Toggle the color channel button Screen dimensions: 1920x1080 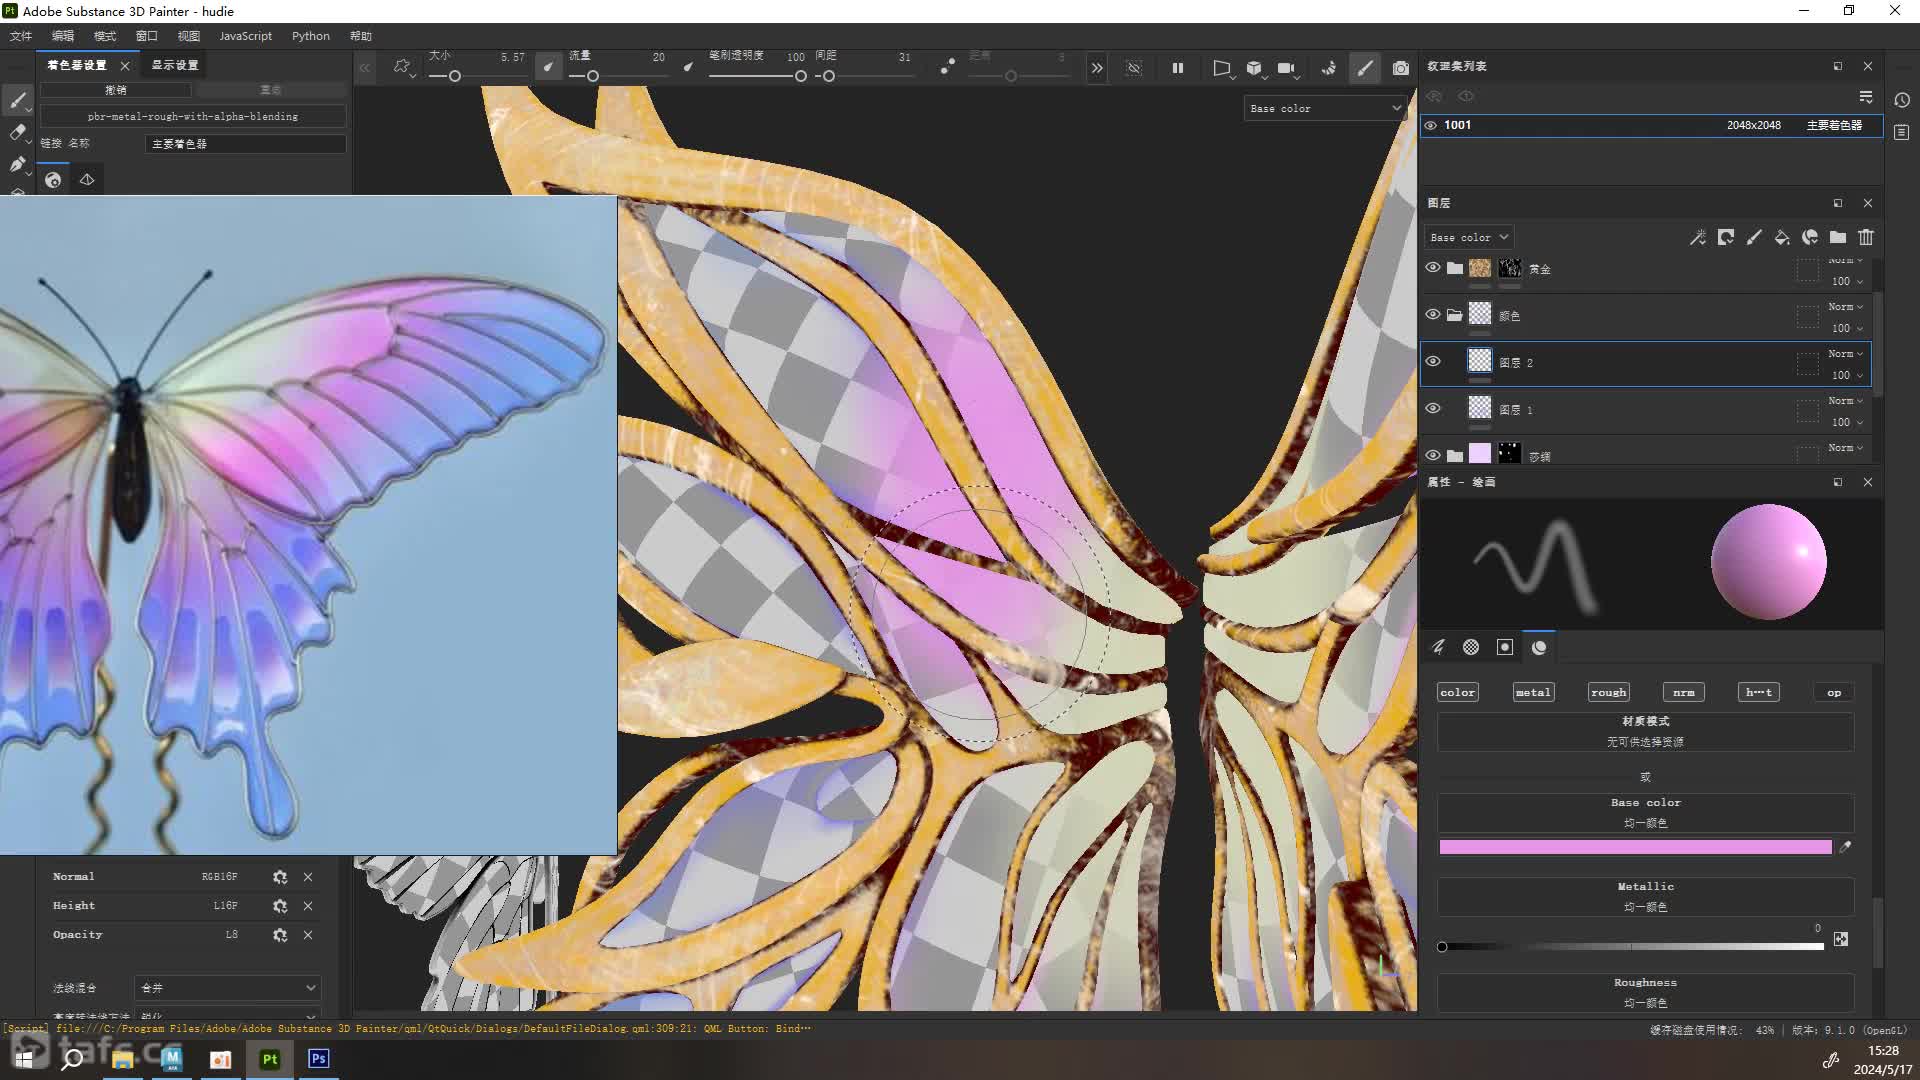(1458, 692)
